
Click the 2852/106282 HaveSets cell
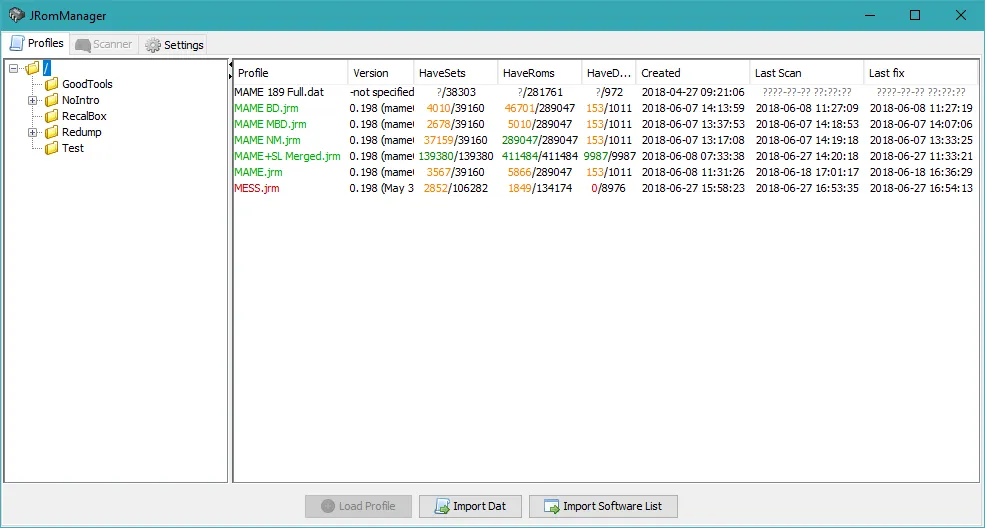[456, 188]
